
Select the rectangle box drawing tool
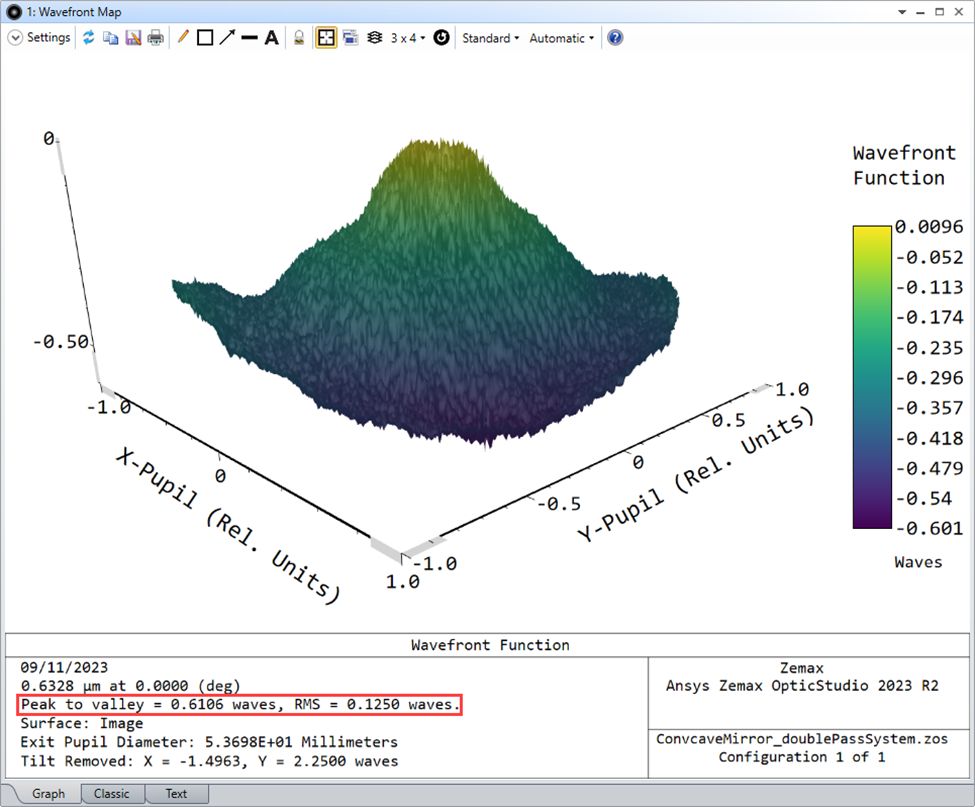pos(205,38)
